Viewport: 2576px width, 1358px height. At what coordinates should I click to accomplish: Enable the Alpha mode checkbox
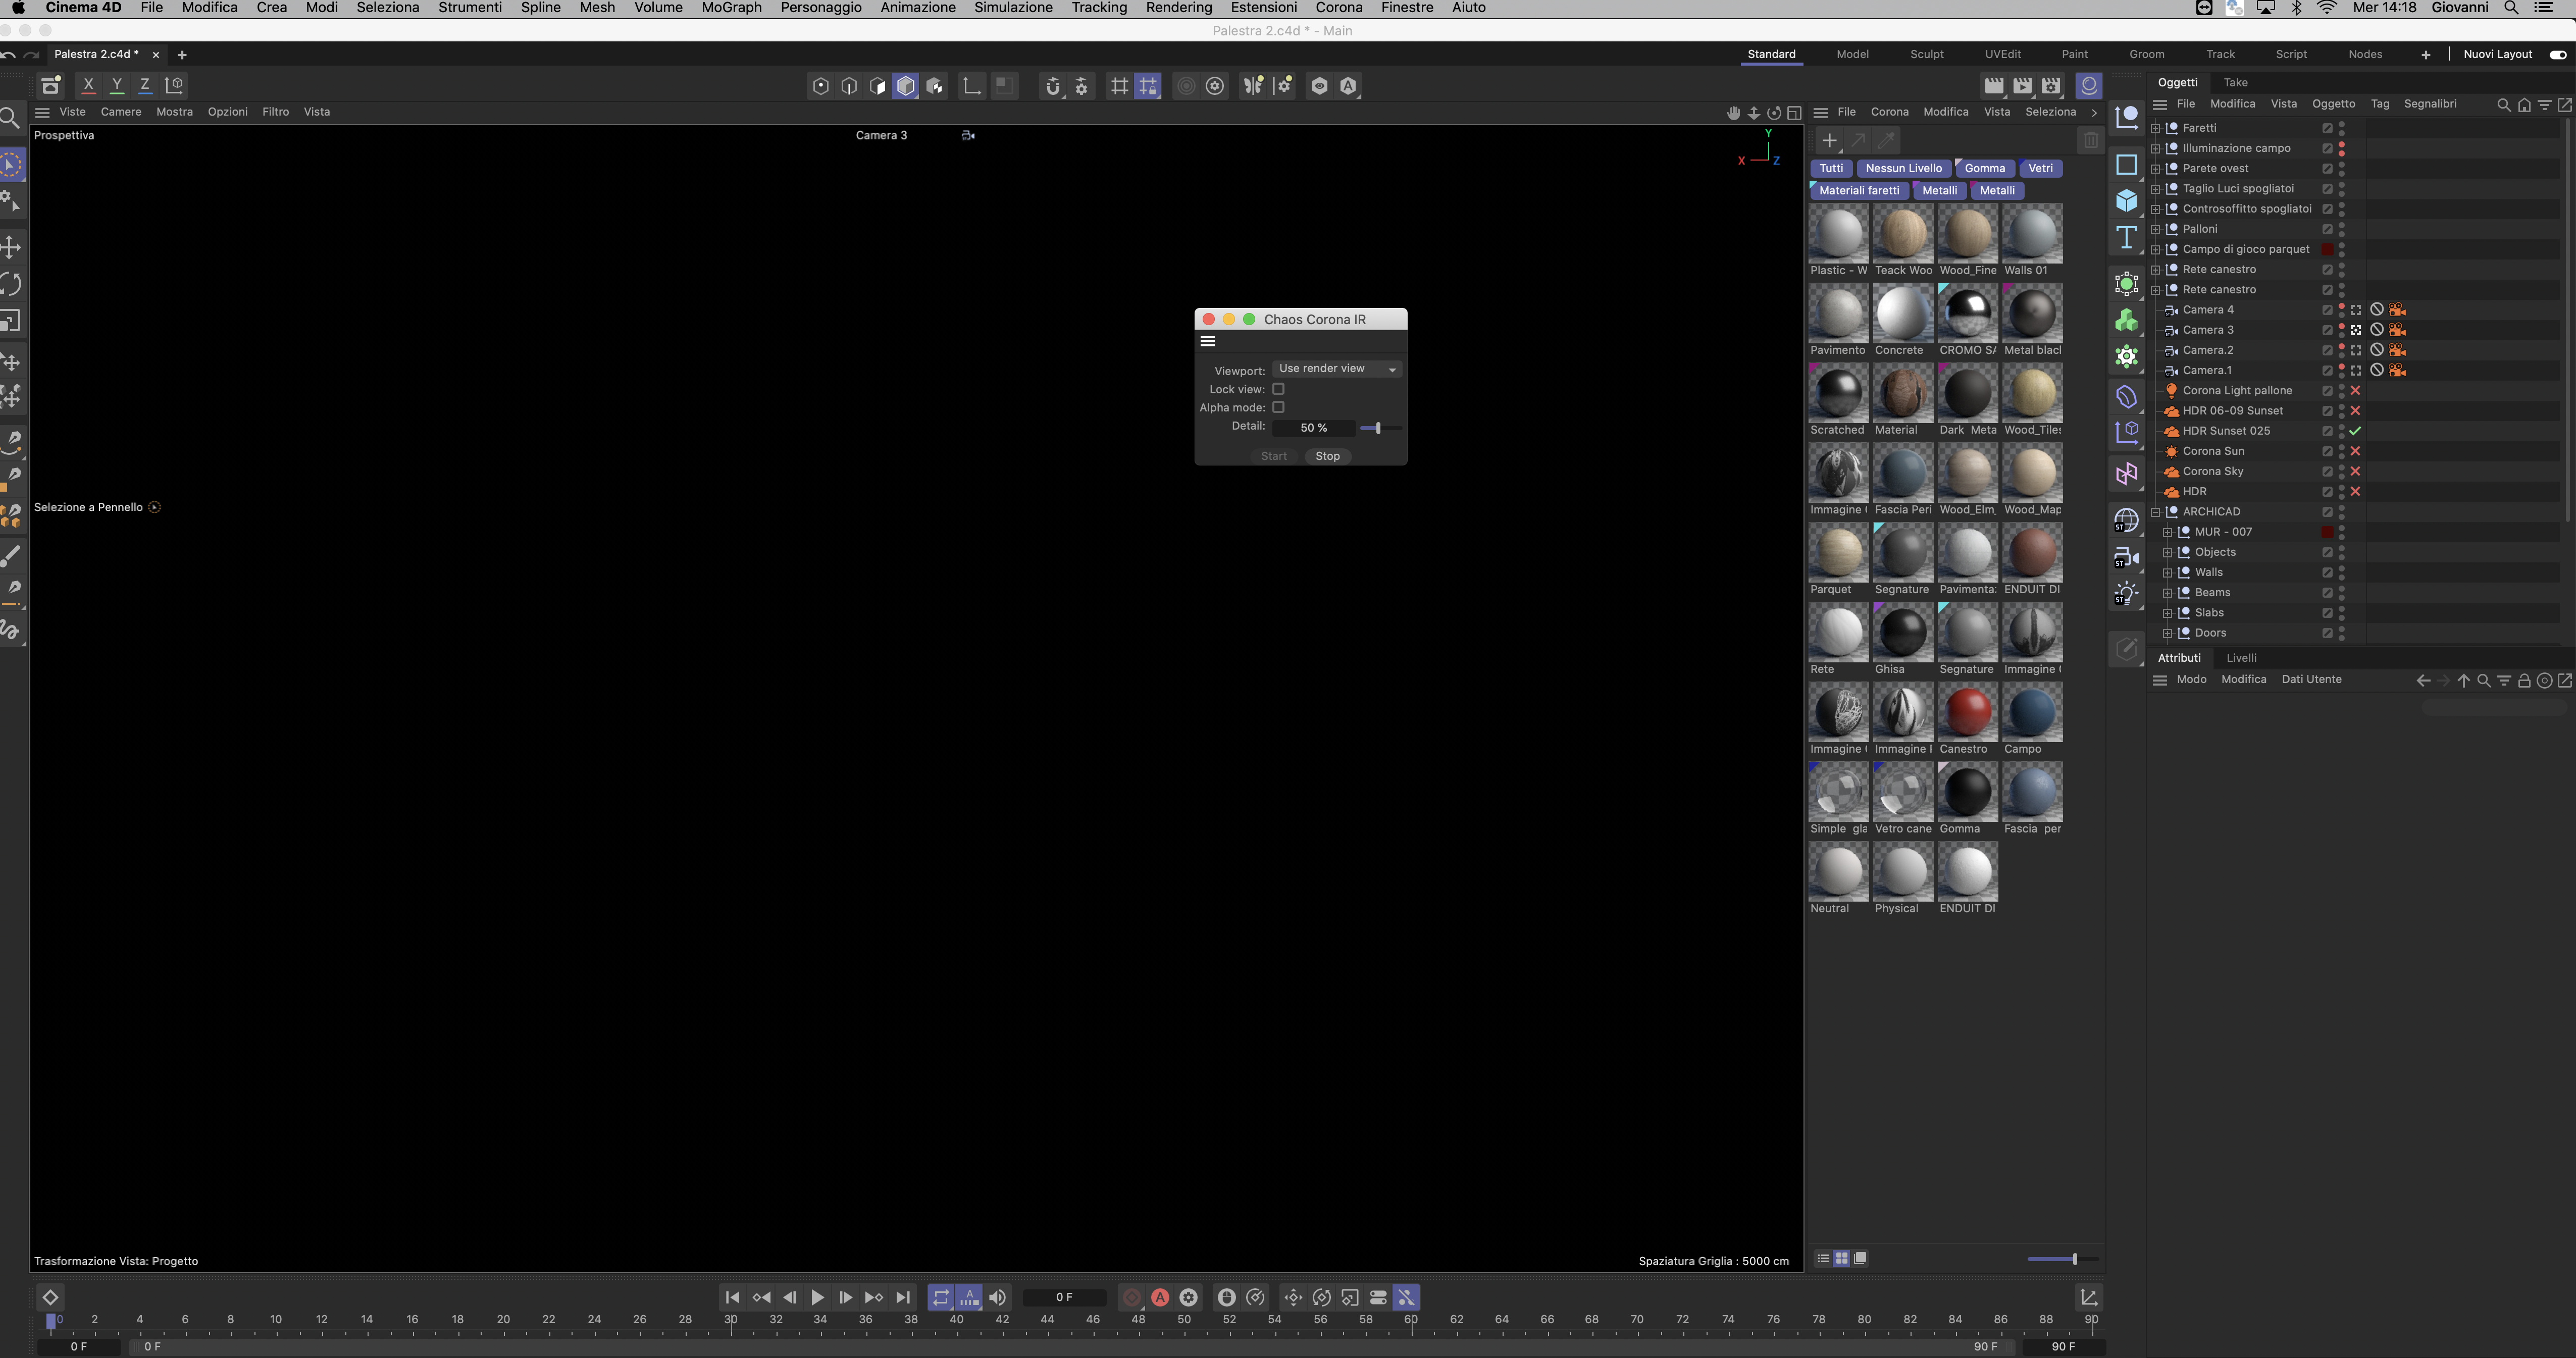pos(1278,407)
